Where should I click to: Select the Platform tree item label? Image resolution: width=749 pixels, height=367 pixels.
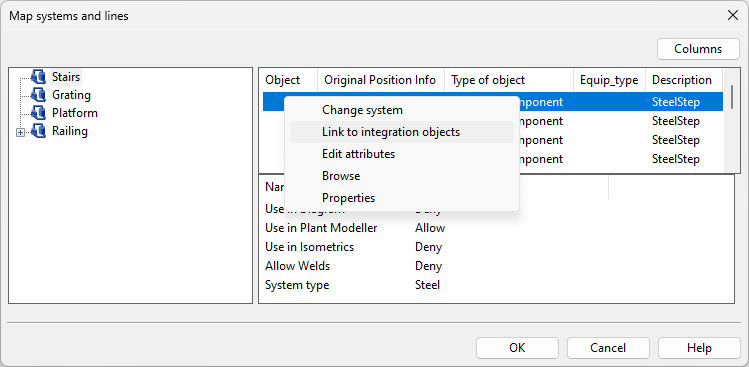(75, 113)
